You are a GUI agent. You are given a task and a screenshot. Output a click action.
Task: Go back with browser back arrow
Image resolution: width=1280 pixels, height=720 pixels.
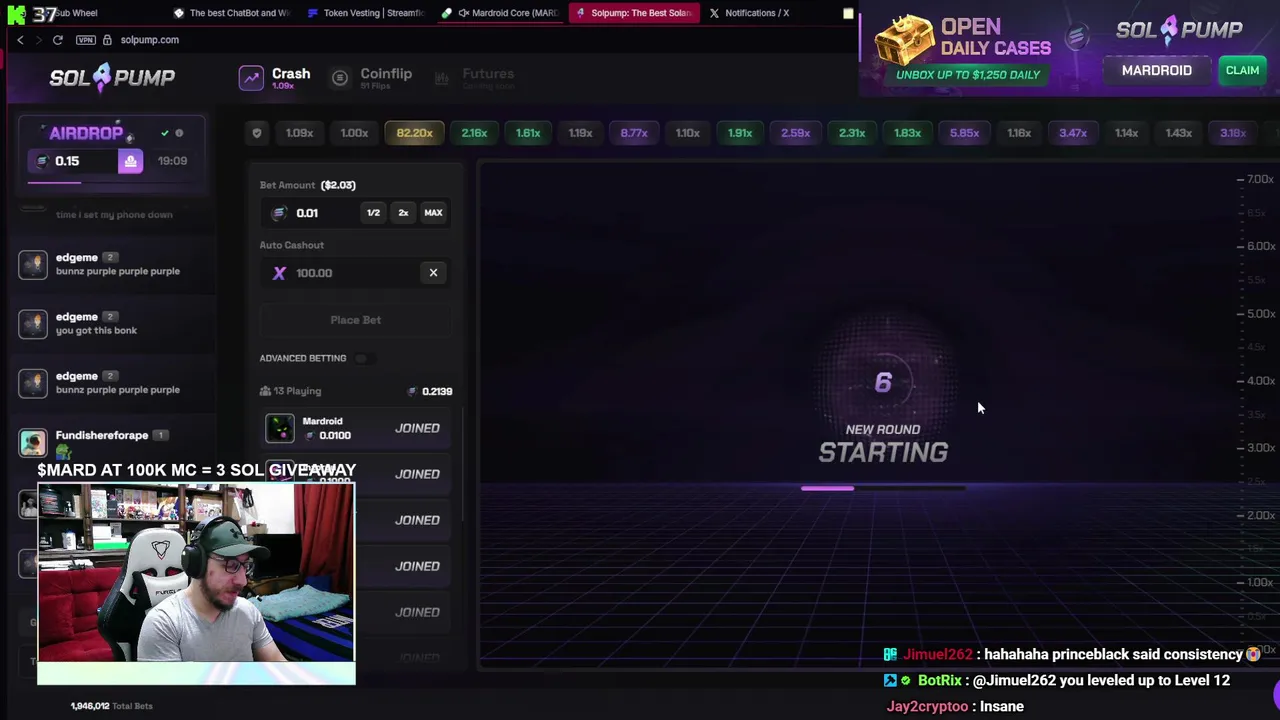(x=20, y=40)
